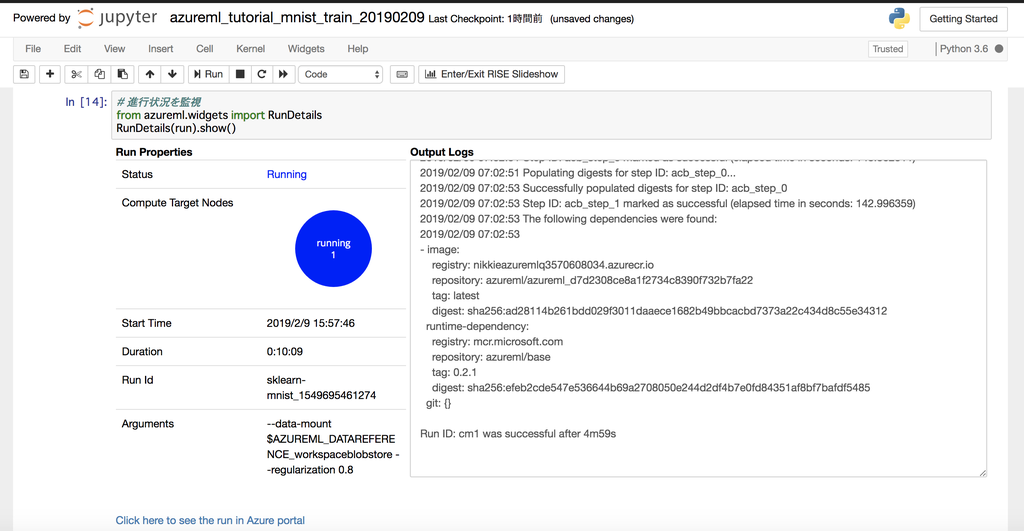Click the 'Compute Target Nodes' label
Screen dimensions: 1024x531
point(177,203)
